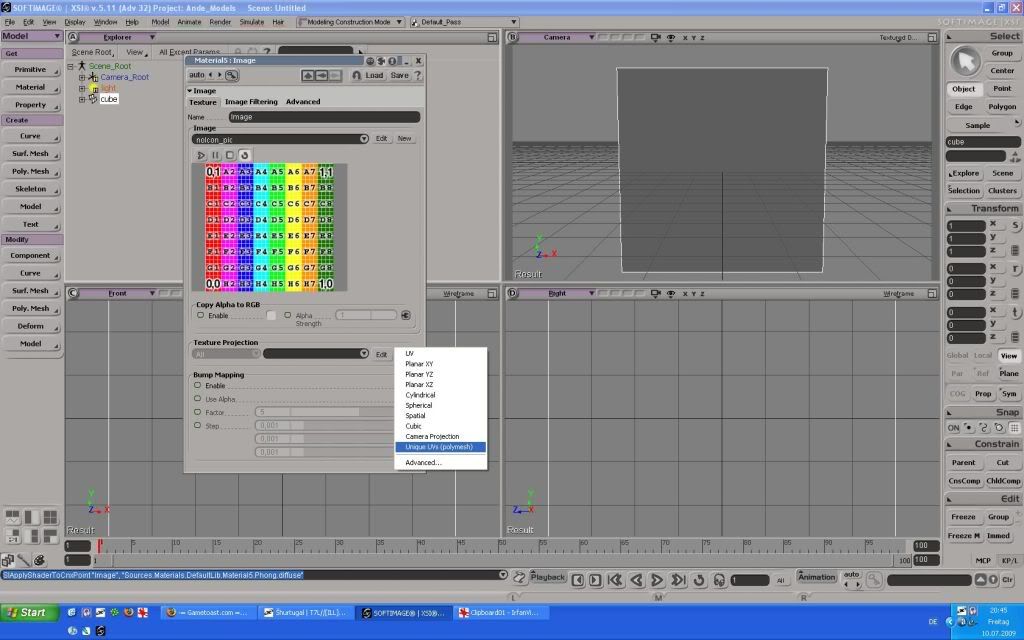Toggle Sym symmetry mode
The width and height of the screenshot is (1024, 640).
click(x=1009, y=394)
